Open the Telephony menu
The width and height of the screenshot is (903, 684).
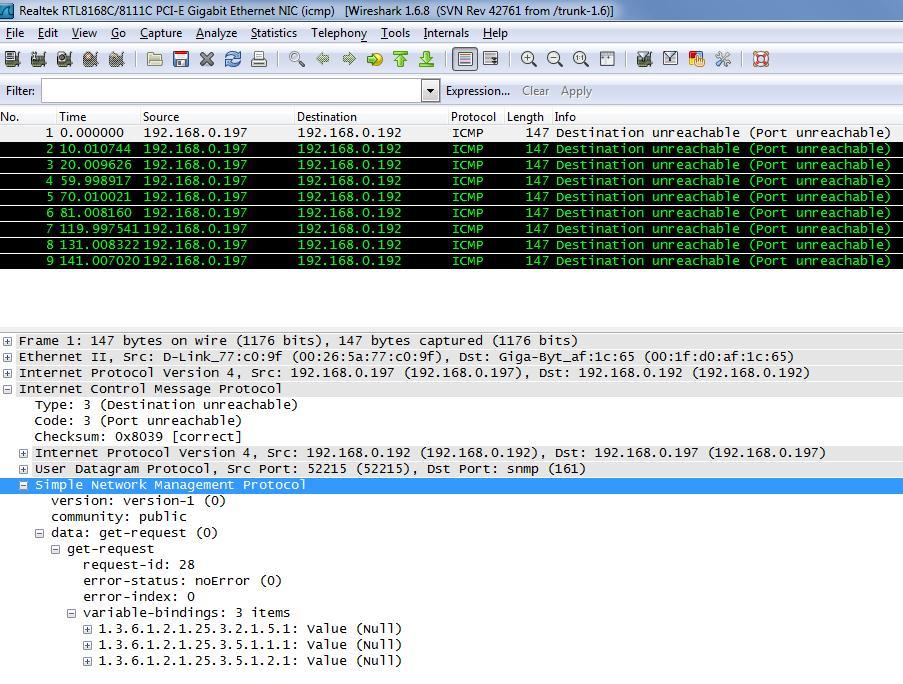coord(339,33)
